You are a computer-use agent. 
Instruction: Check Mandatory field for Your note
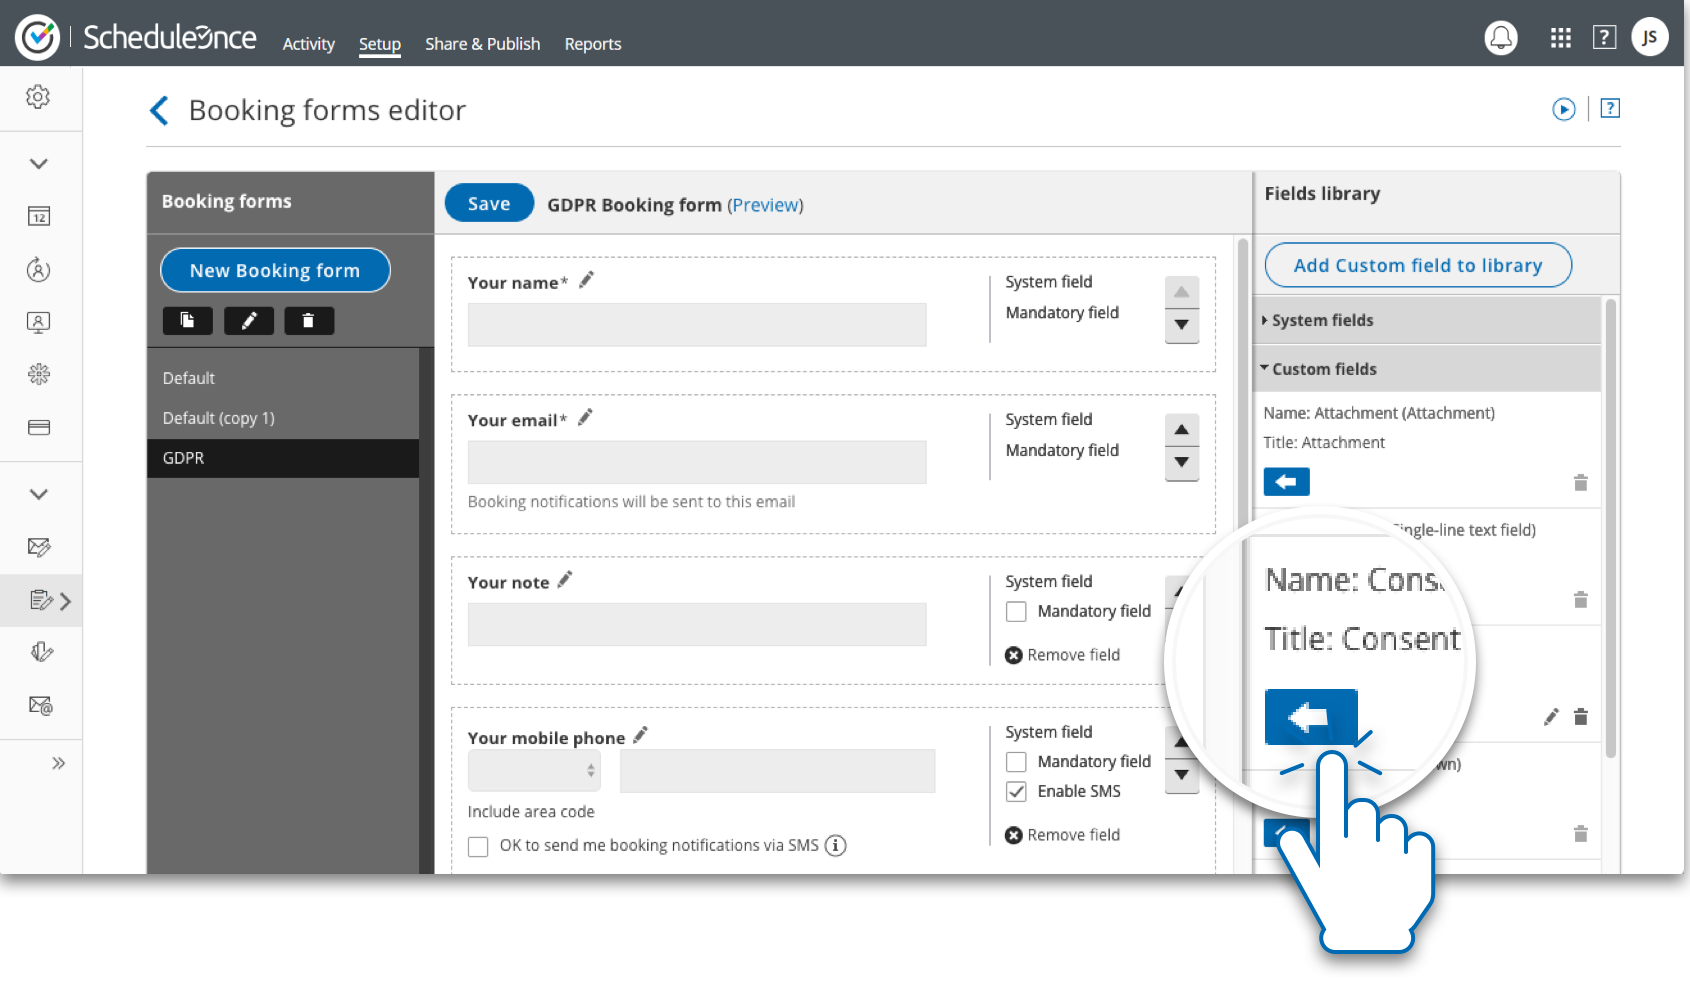tap(1016, 611)
